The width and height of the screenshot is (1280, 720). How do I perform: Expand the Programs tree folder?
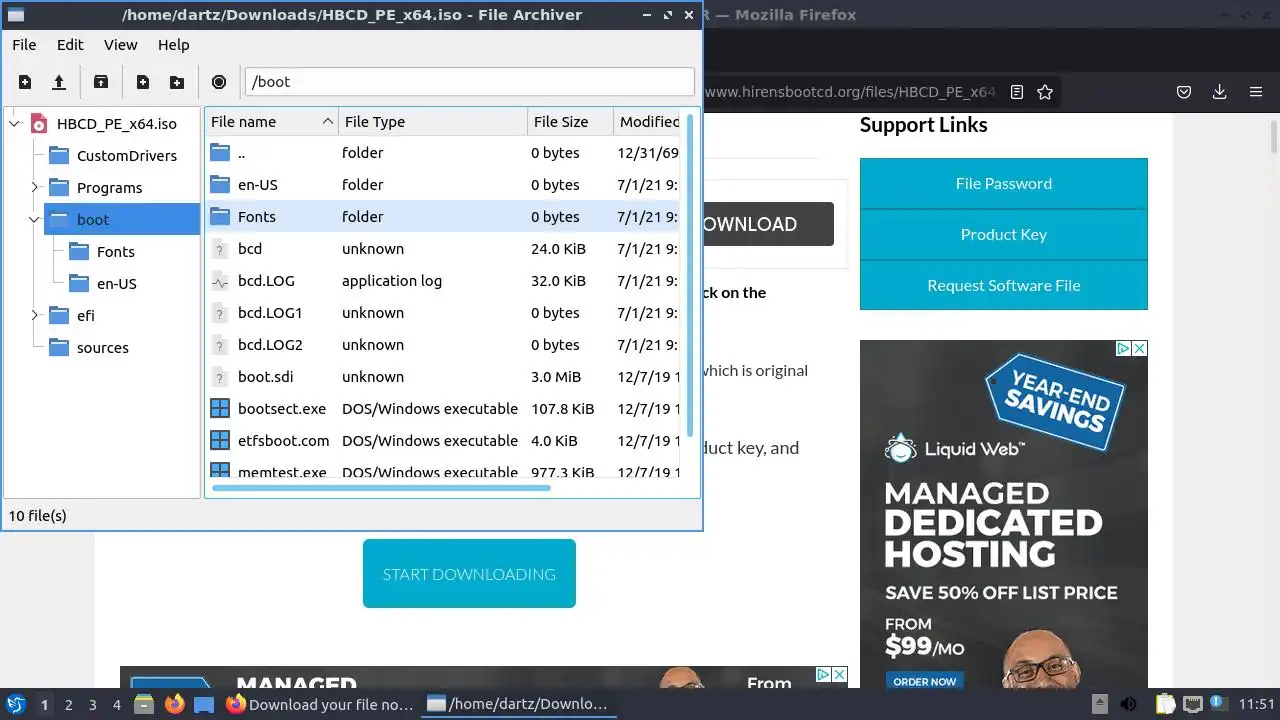coord(35,187)
